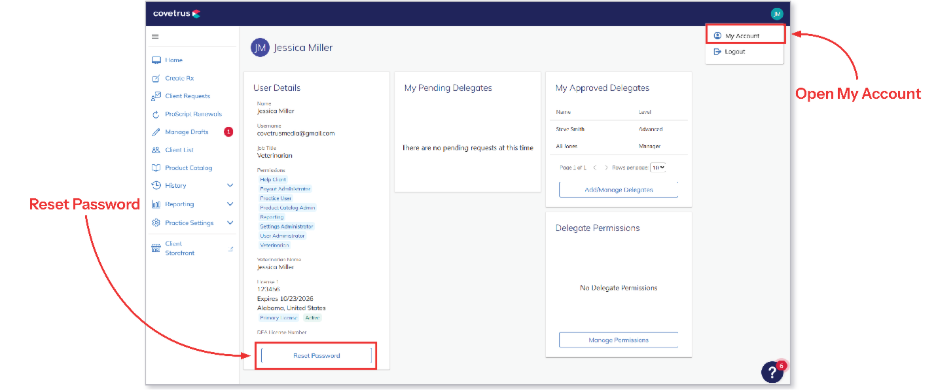The image size is (936, 390).
Task: Click the User Administrator permission tag
Action: pos(282,236)
